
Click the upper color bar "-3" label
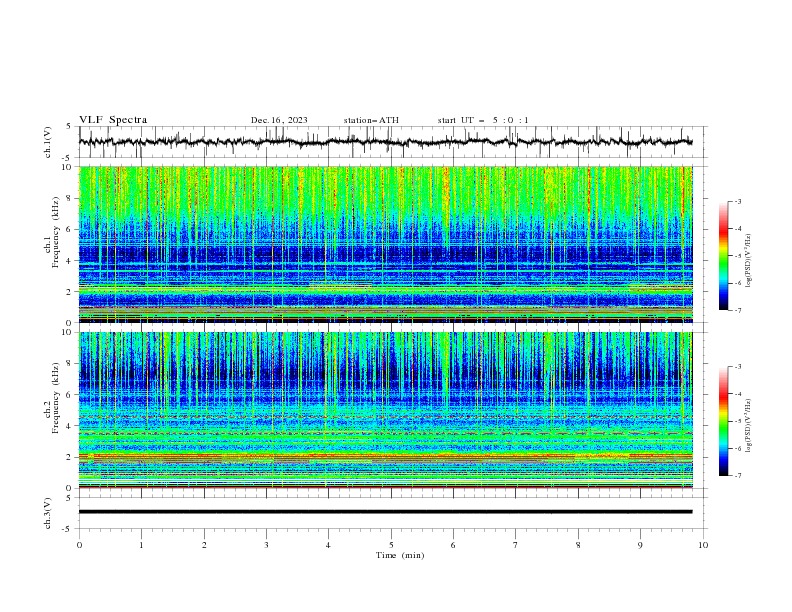[737, 201]
